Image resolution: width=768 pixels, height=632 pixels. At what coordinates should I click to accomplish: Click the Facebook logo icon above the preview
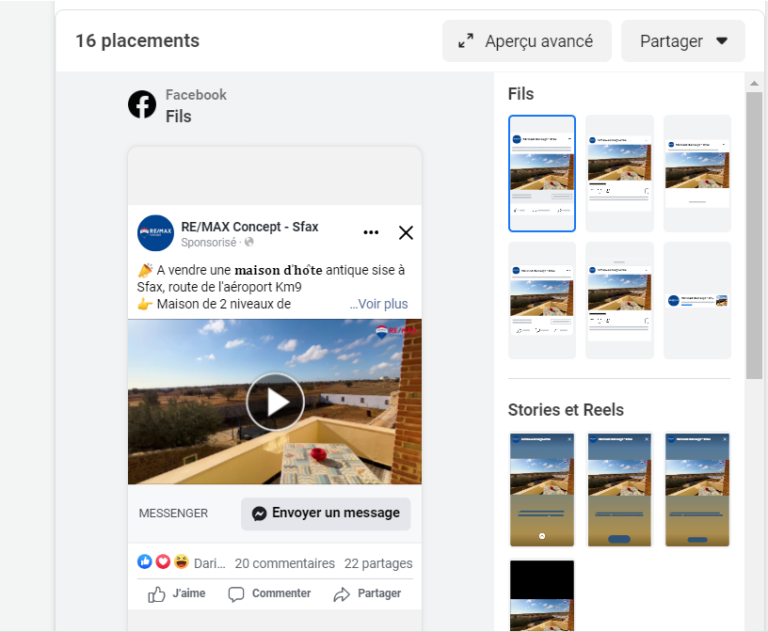tap(142, 105)
